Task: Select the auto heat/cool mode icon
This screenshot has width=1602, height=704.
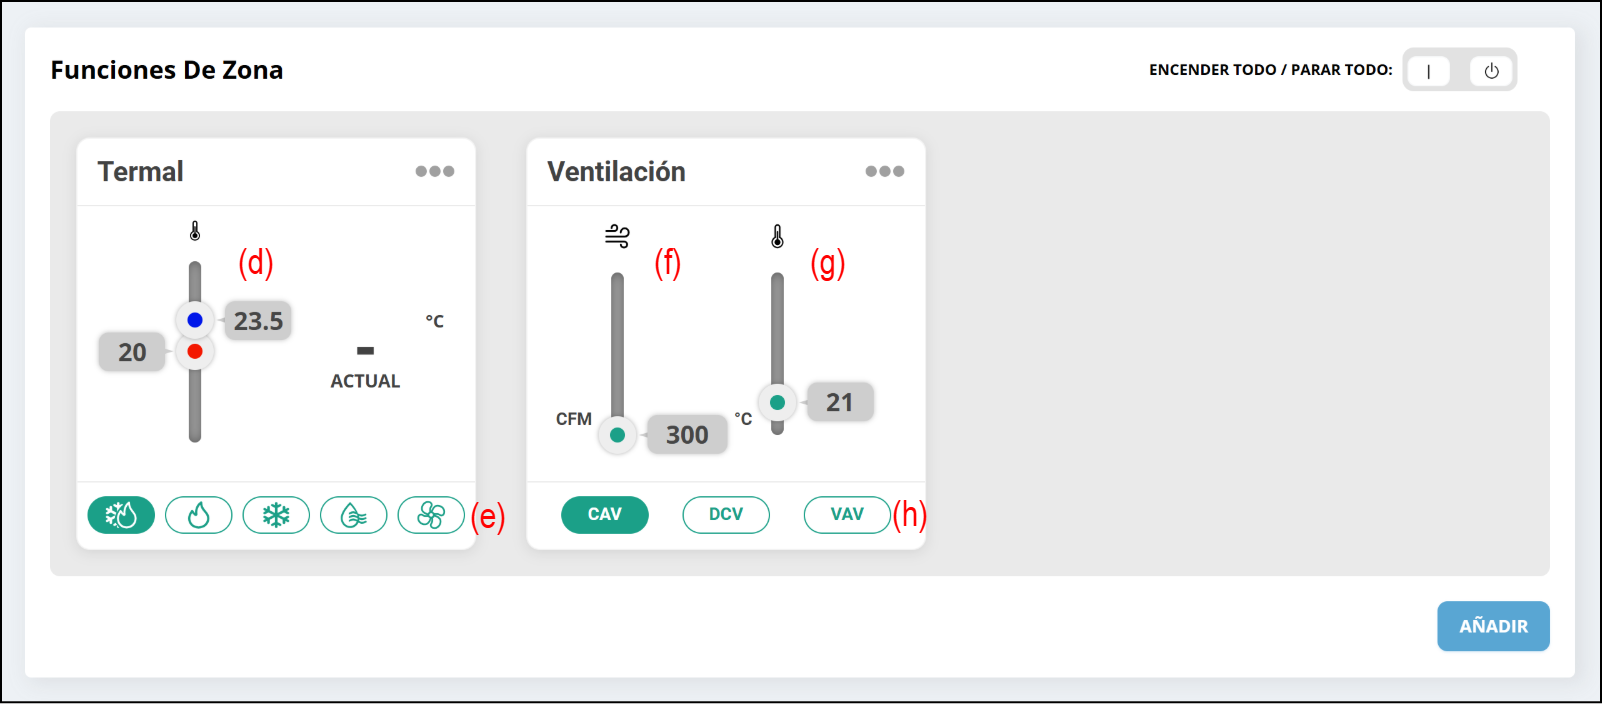Action: click(x=121, y=515)
